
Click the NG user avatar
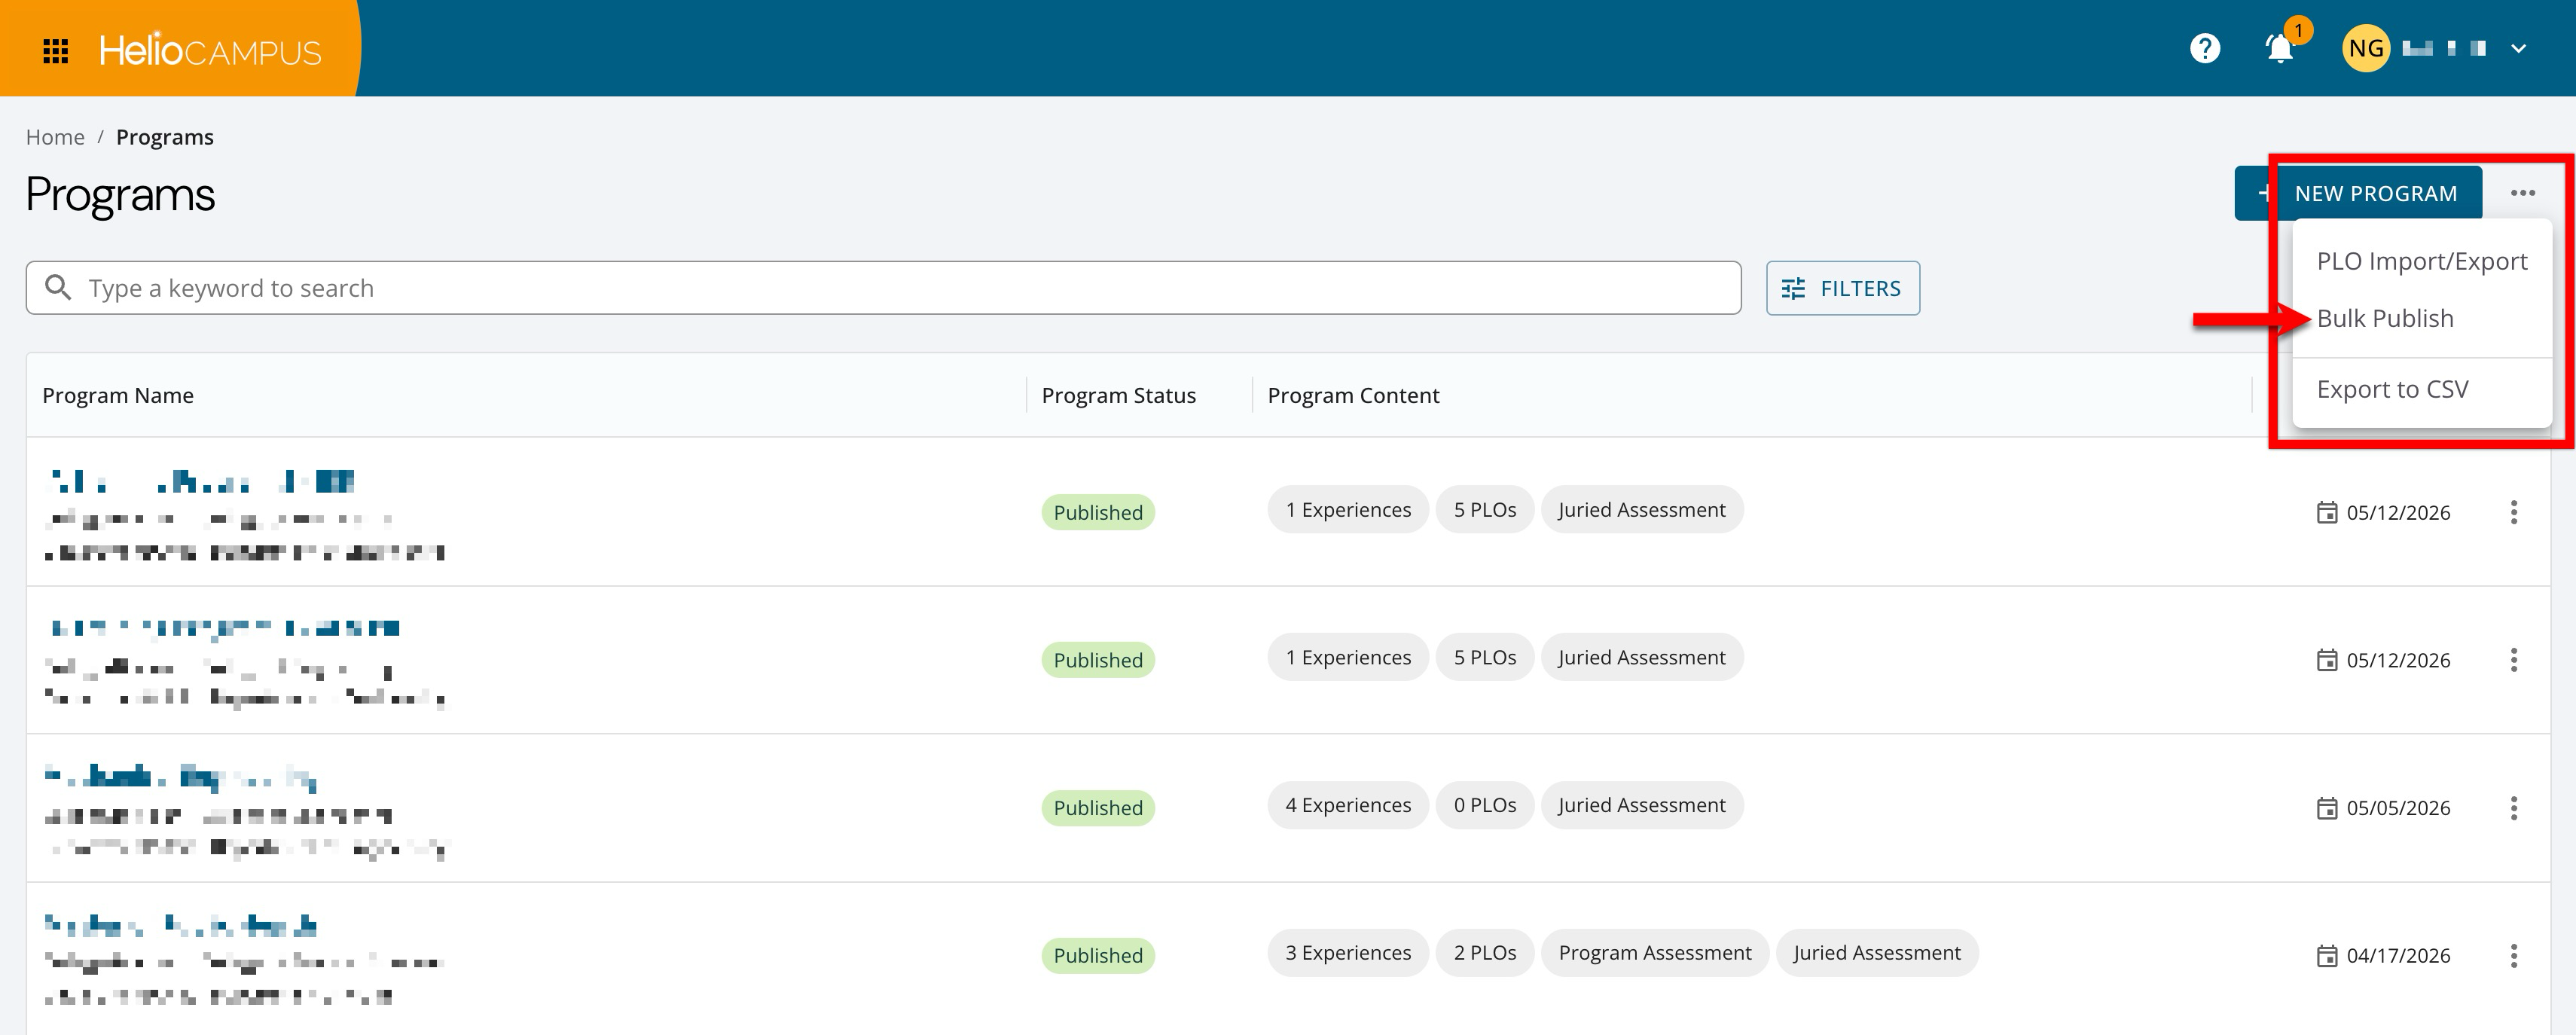tap(2366, 48)
